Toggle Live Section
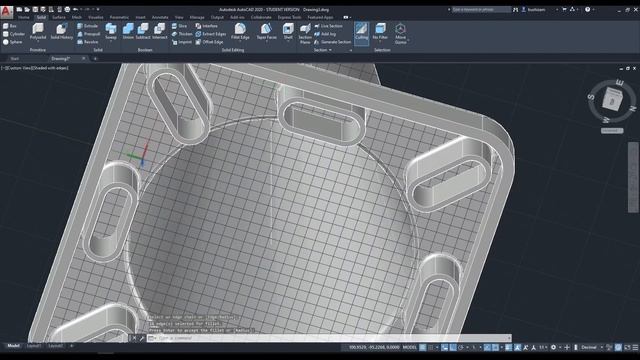This screenshot has height=360, width=640. tap(328, 26)
